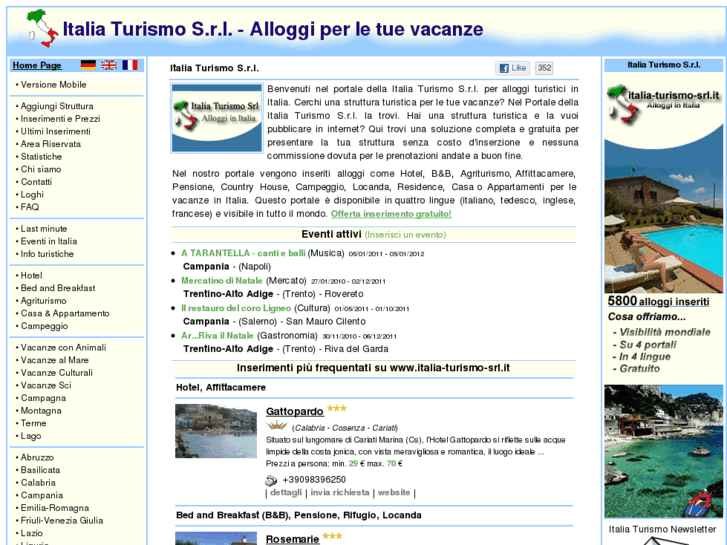Open the FAQ page
Screen dimensions: 727x545
pyautogui.click(x=30, y=207)
